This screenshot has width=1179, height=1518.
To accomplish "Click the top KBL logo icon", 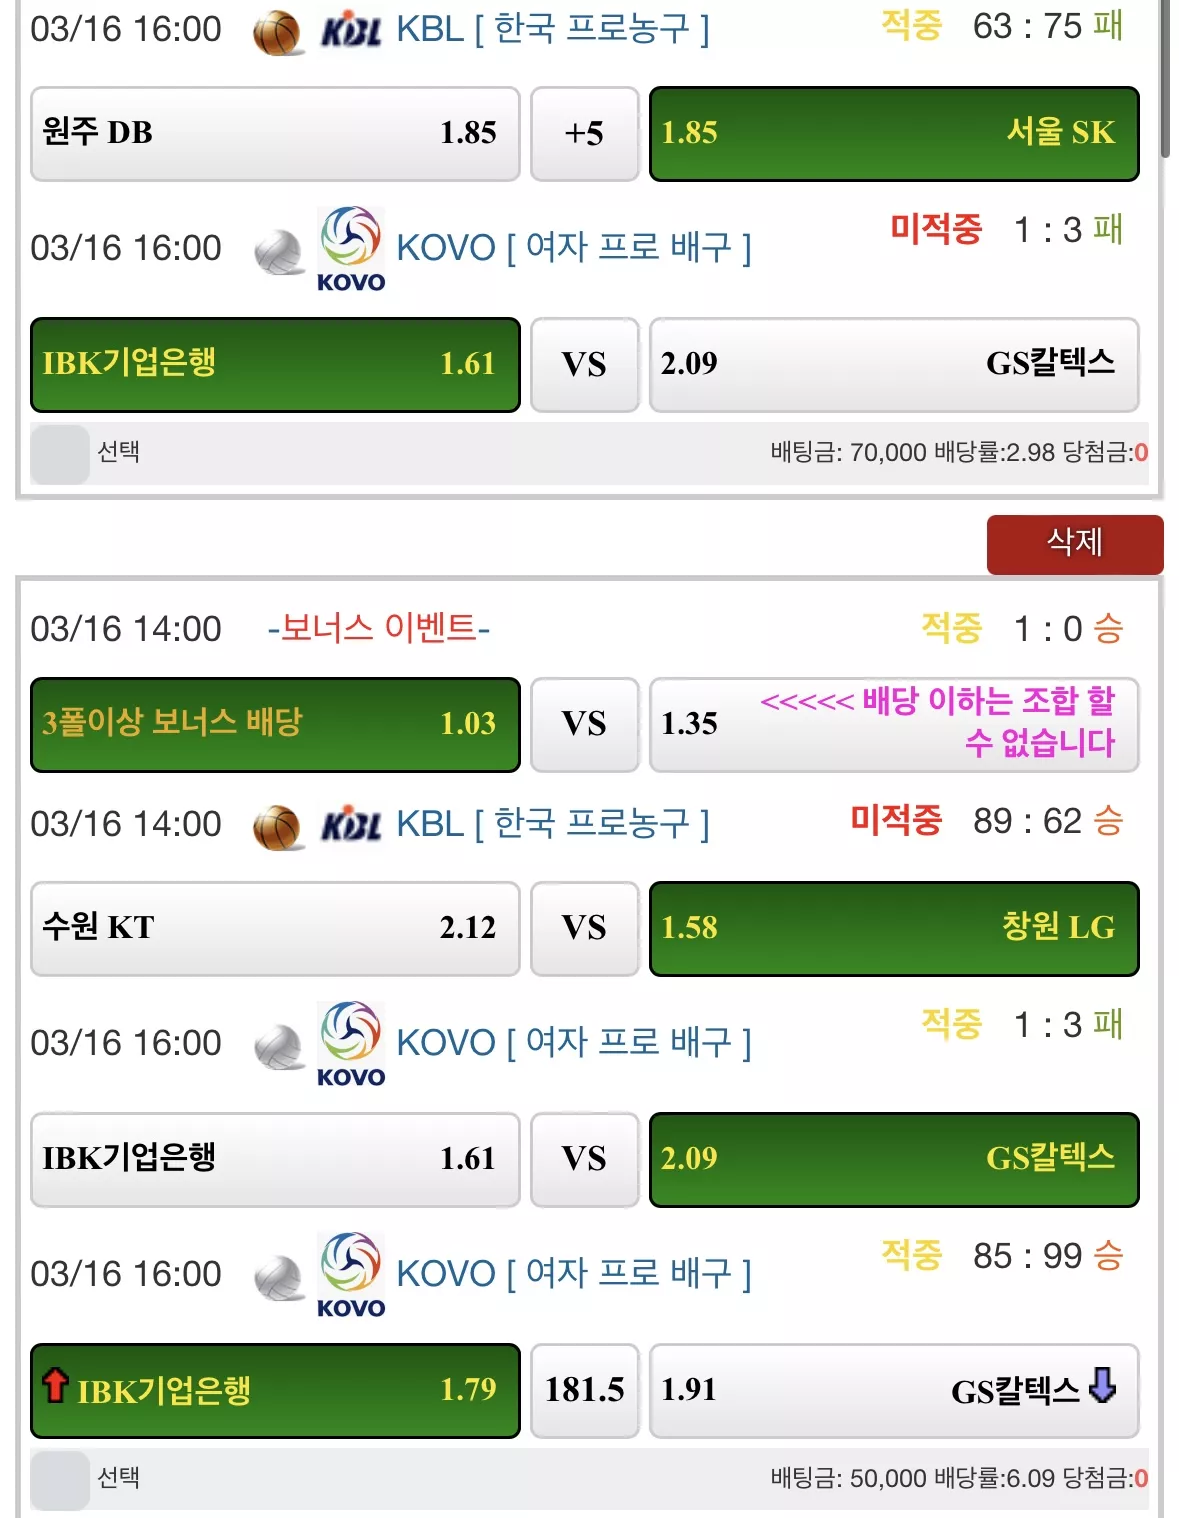I will (351, 31).
